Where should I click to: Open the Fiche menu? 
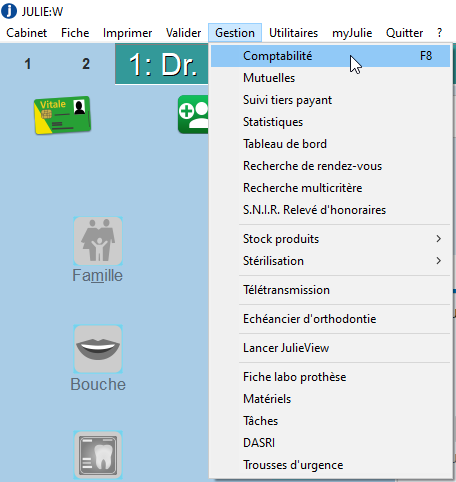[x=75, y=33]
